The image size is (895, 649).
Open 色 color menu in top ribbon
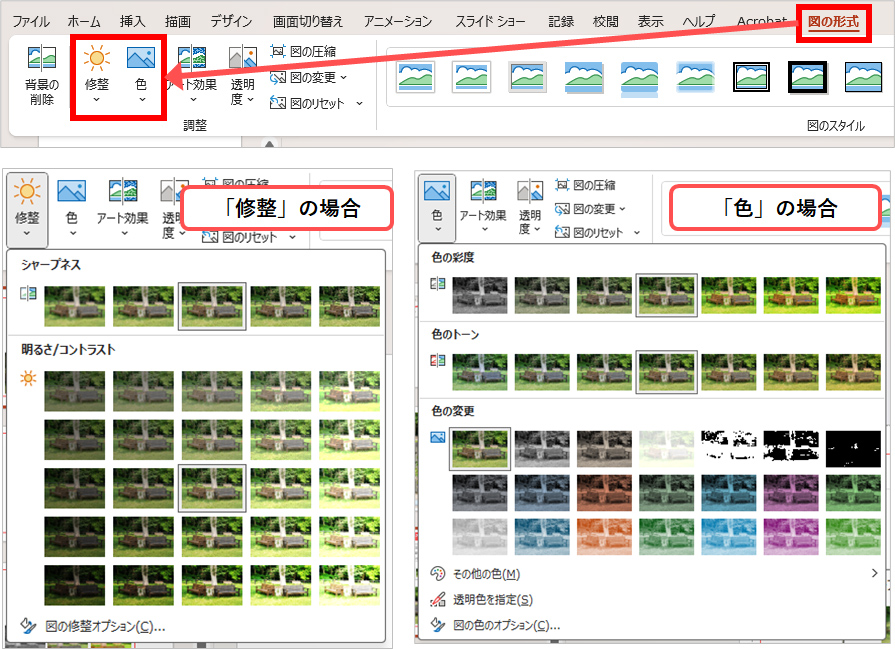pyautogui.click(x=141, y=75)
